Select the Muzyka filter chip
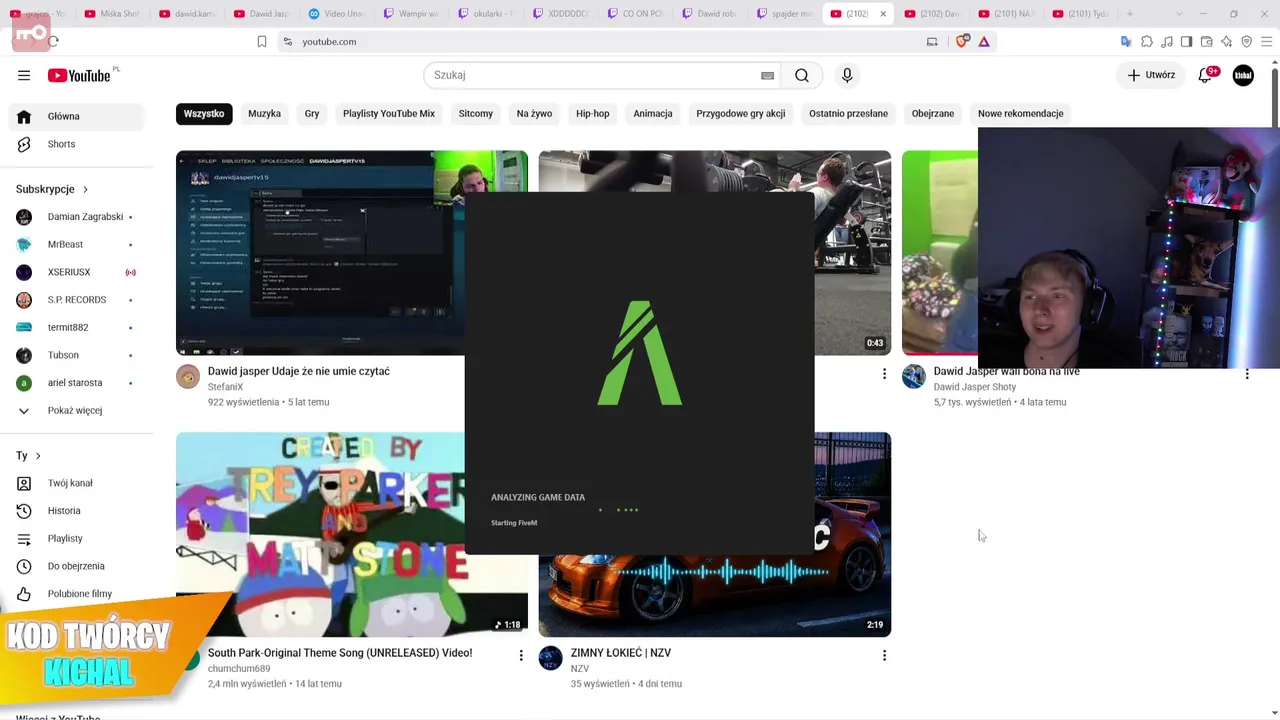The image size is (1280, 720). pyautogui.click(x=264, y=113)
